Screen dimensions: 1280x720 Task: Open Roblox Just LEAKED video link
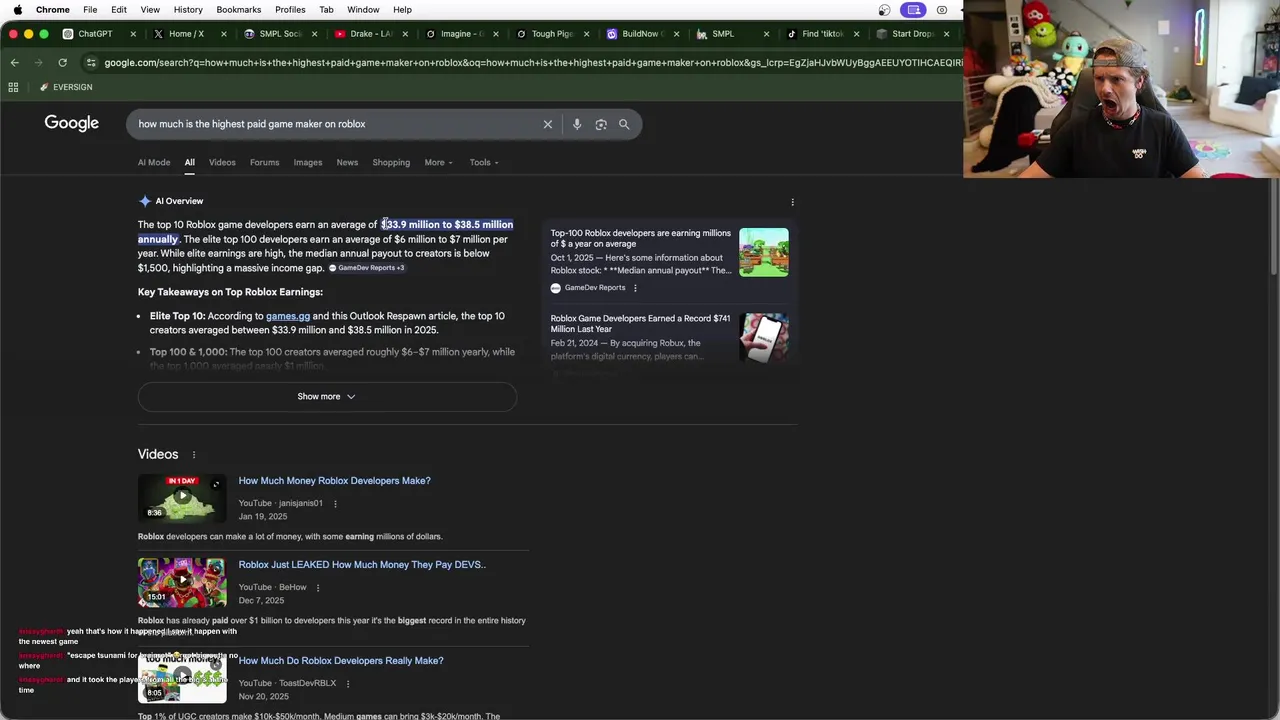click(362, 565)
